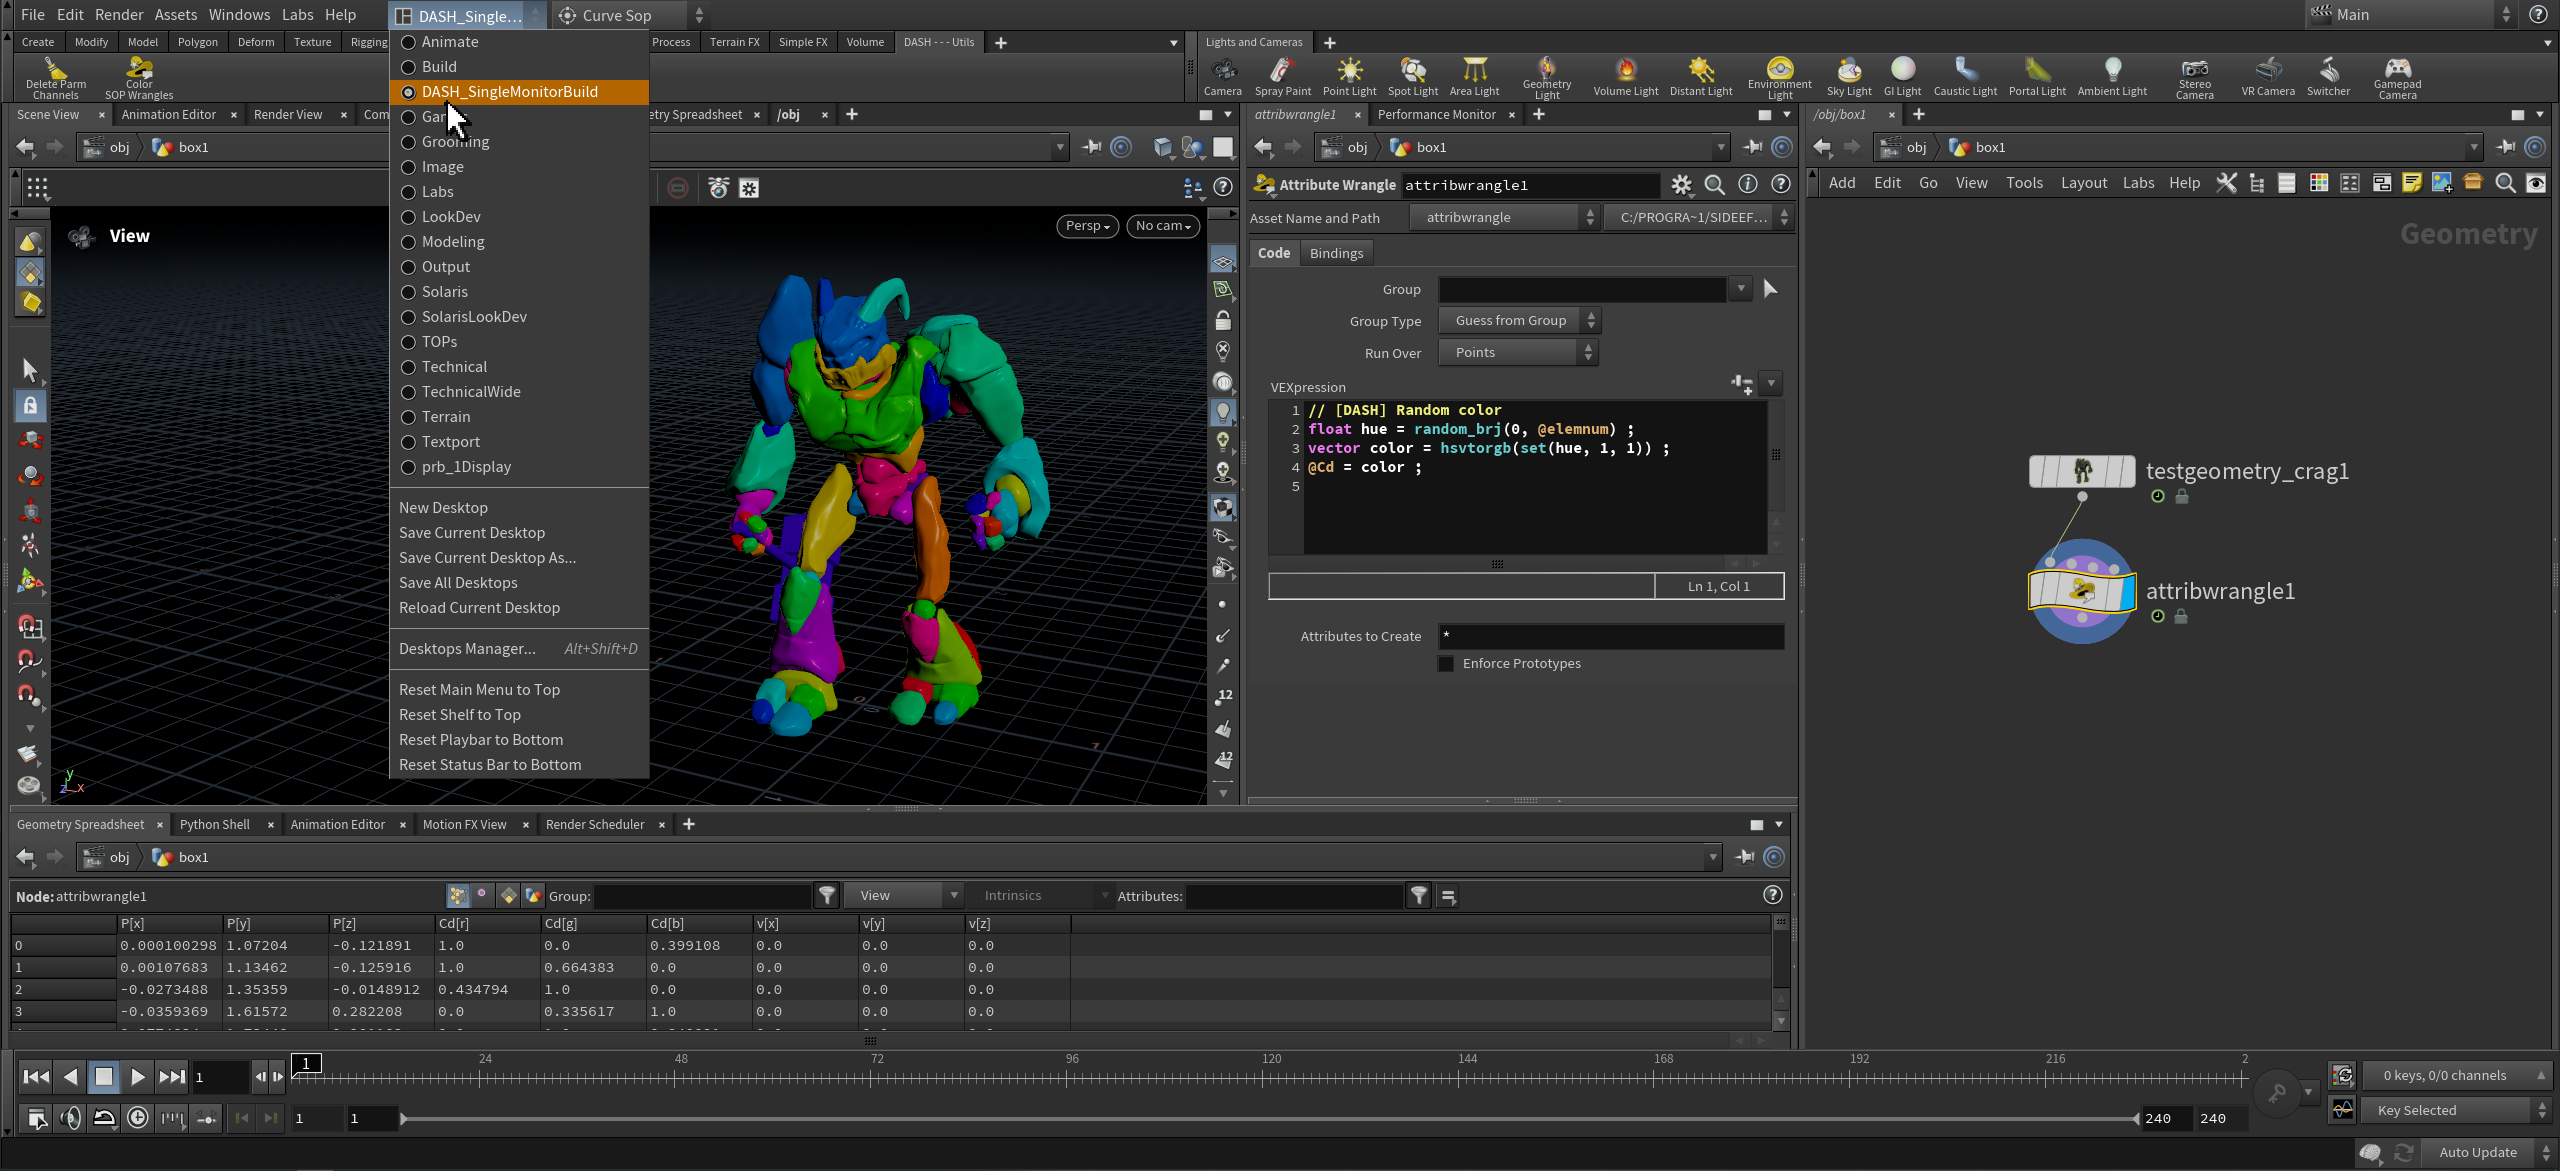The width and height of the screenshot is (2560, 1171).
Task: Click Reset Playbar to Bottom
Action: (x=481, y=740)
